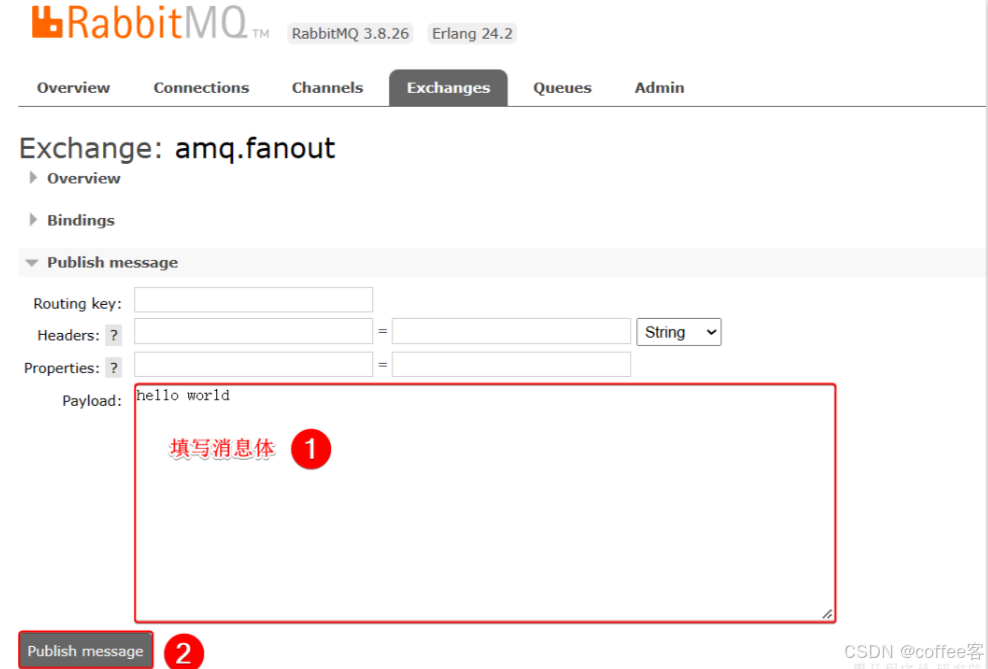Click the Routing key: label
Screen dimensions: 988x669
pos(78,304)
